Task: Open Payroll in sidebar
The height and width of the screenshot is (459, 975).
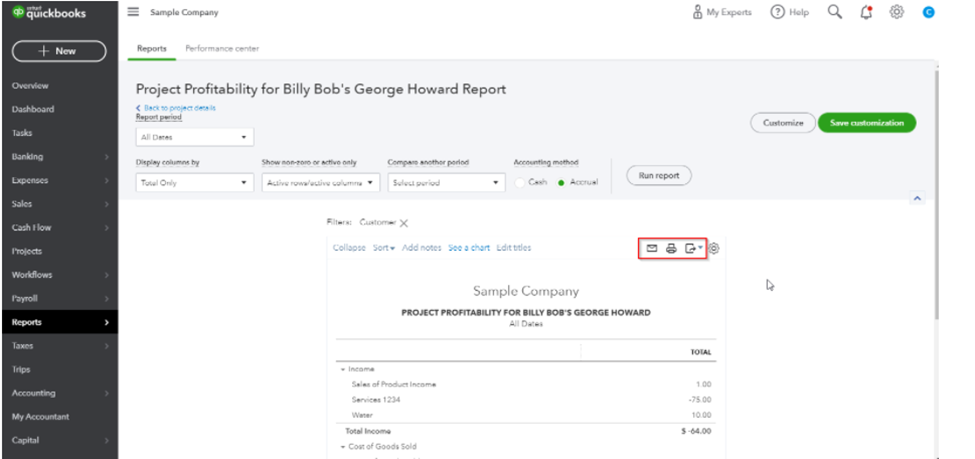Action: [x=59, y=299]
